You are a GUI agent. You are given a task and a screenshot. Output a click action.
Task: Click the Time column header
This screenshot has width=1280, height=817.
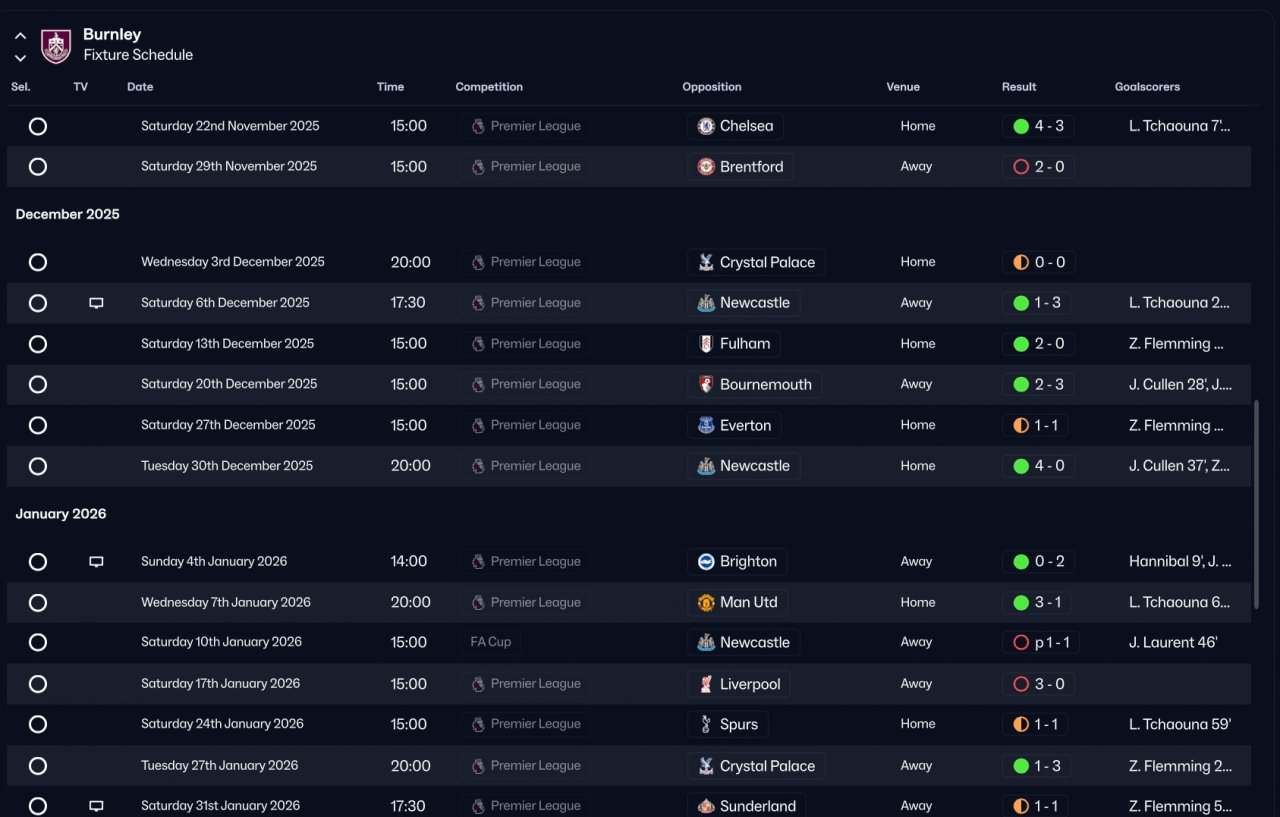click(390, 87)
